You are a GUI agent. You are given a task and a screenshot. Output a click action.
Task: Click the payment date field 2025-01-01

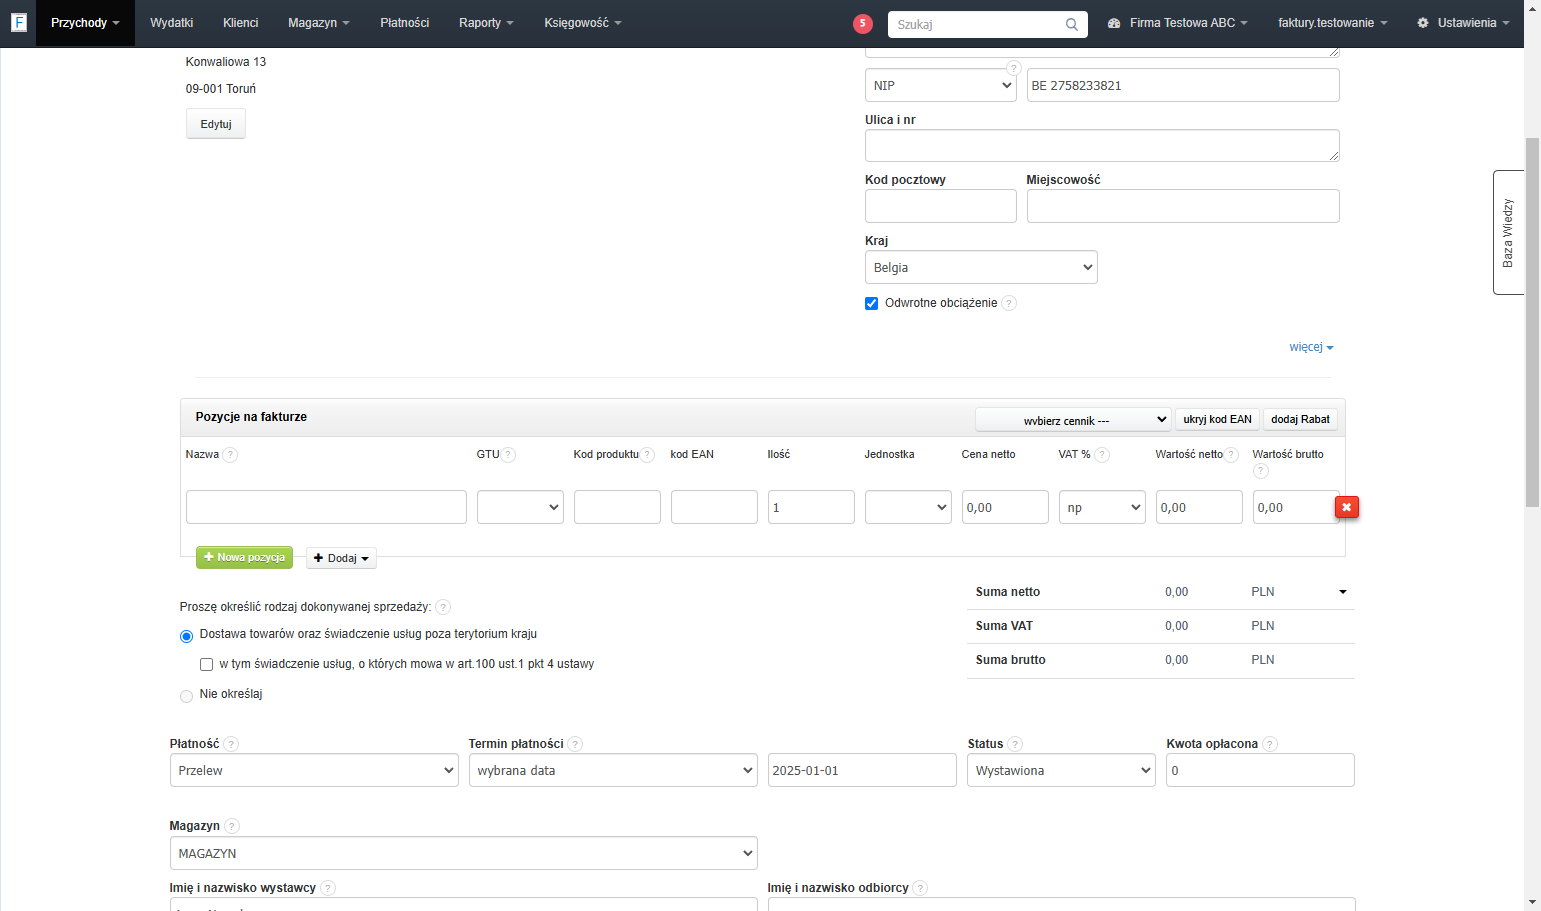click(x=862, y=770)
